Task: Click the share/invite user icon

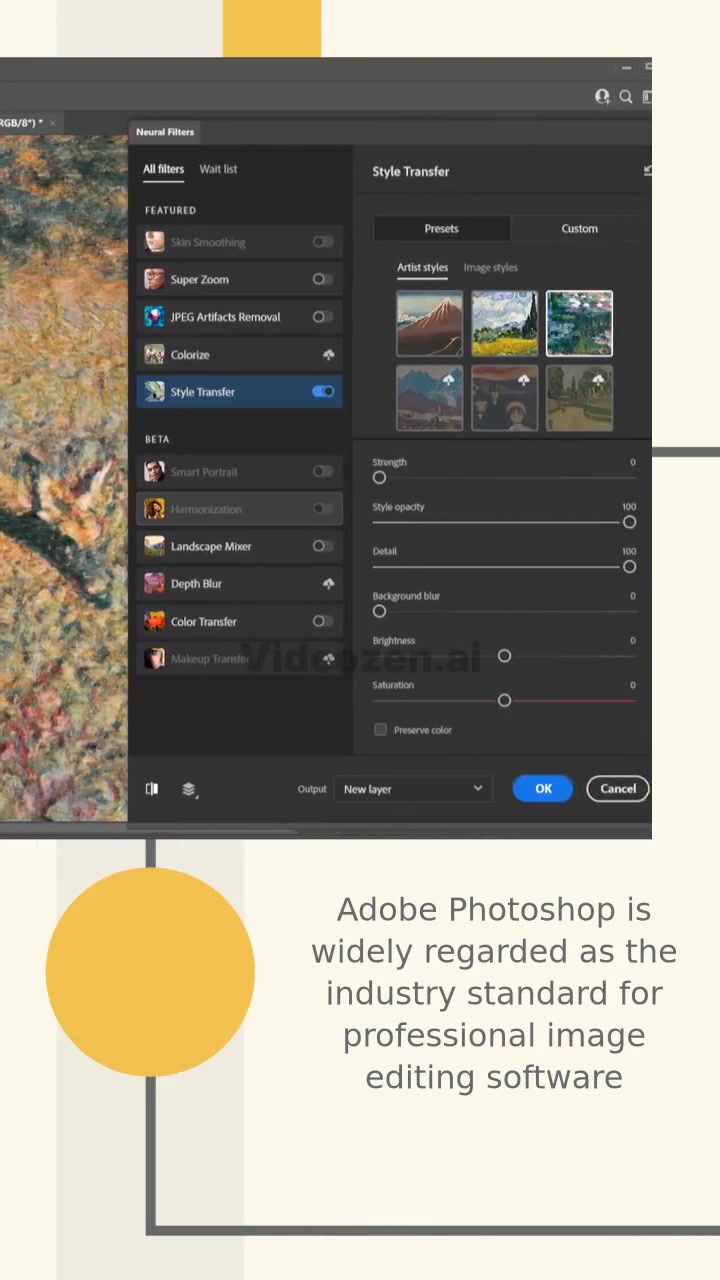Action: 602,97
